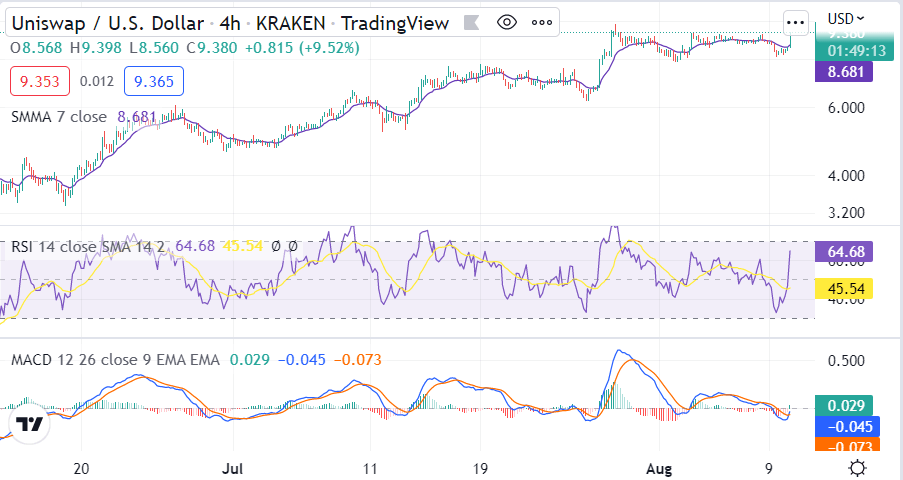Click the 20 date label on time axis
Image resolution: width=903 pixels, height=480 pixels.
[x=81, y=468]
